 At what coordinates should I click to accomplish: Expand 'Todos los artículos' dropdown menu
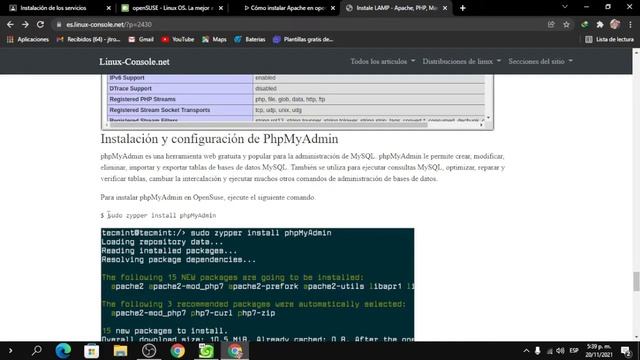pyautogui.click(x=382, y=61)
